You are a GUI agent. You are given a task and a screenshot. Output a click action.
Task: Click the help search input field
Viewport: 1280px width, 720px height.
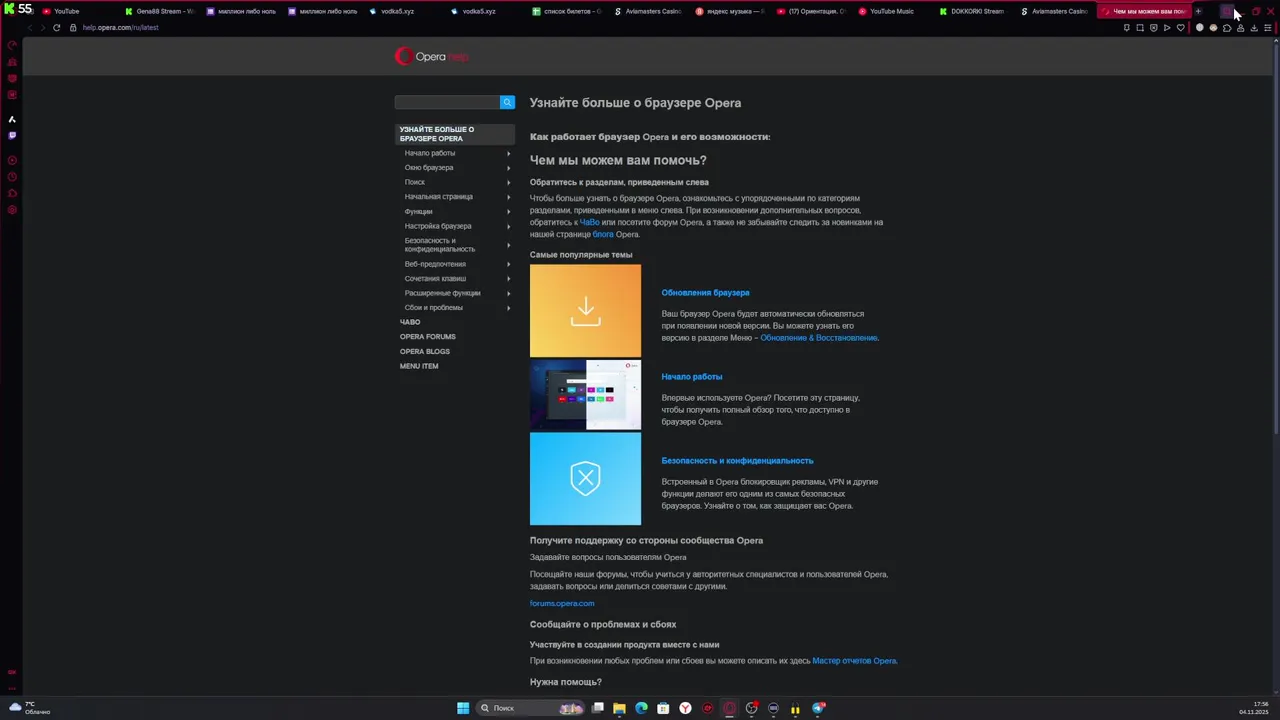(447, 102)
